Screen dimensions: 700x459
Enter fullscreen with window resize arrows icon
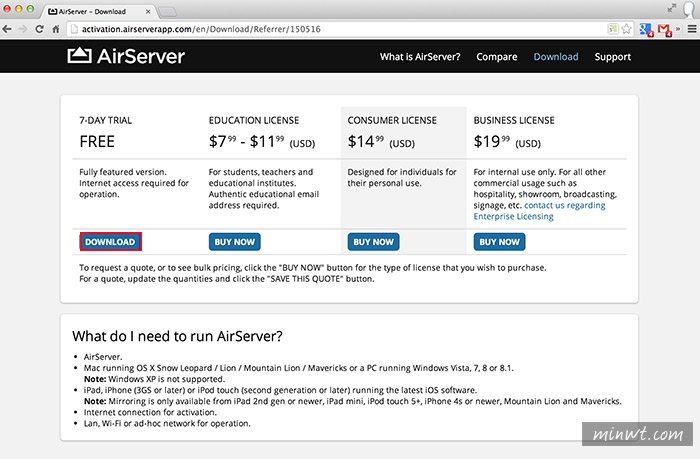672,8
